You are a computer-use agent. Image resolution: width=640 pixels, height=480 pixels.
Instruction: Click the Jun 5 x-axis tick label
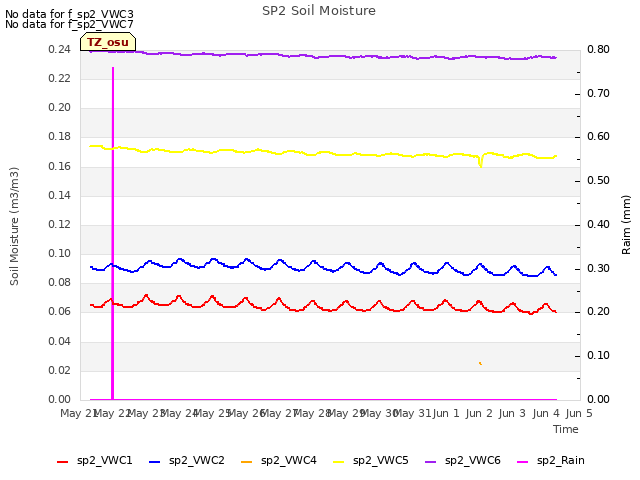coord(579,413)
